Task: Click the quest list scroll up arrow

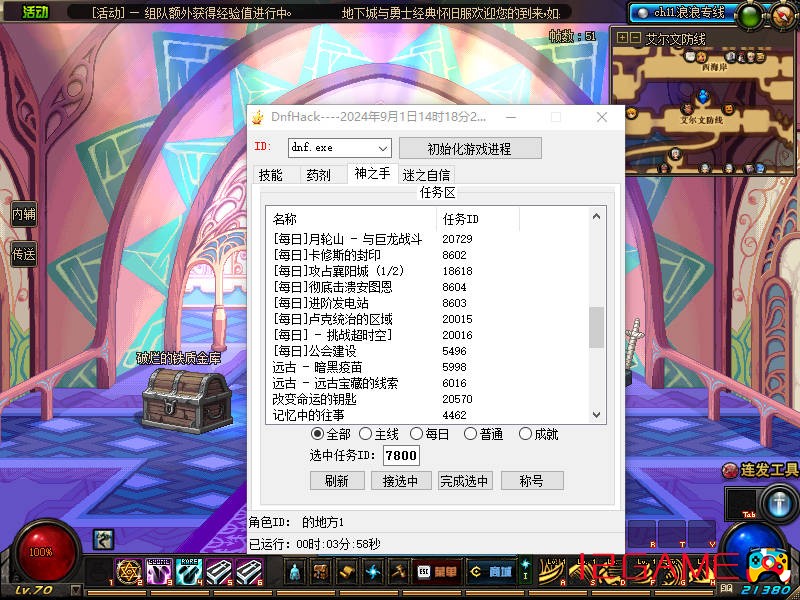Action: (596, 216)
